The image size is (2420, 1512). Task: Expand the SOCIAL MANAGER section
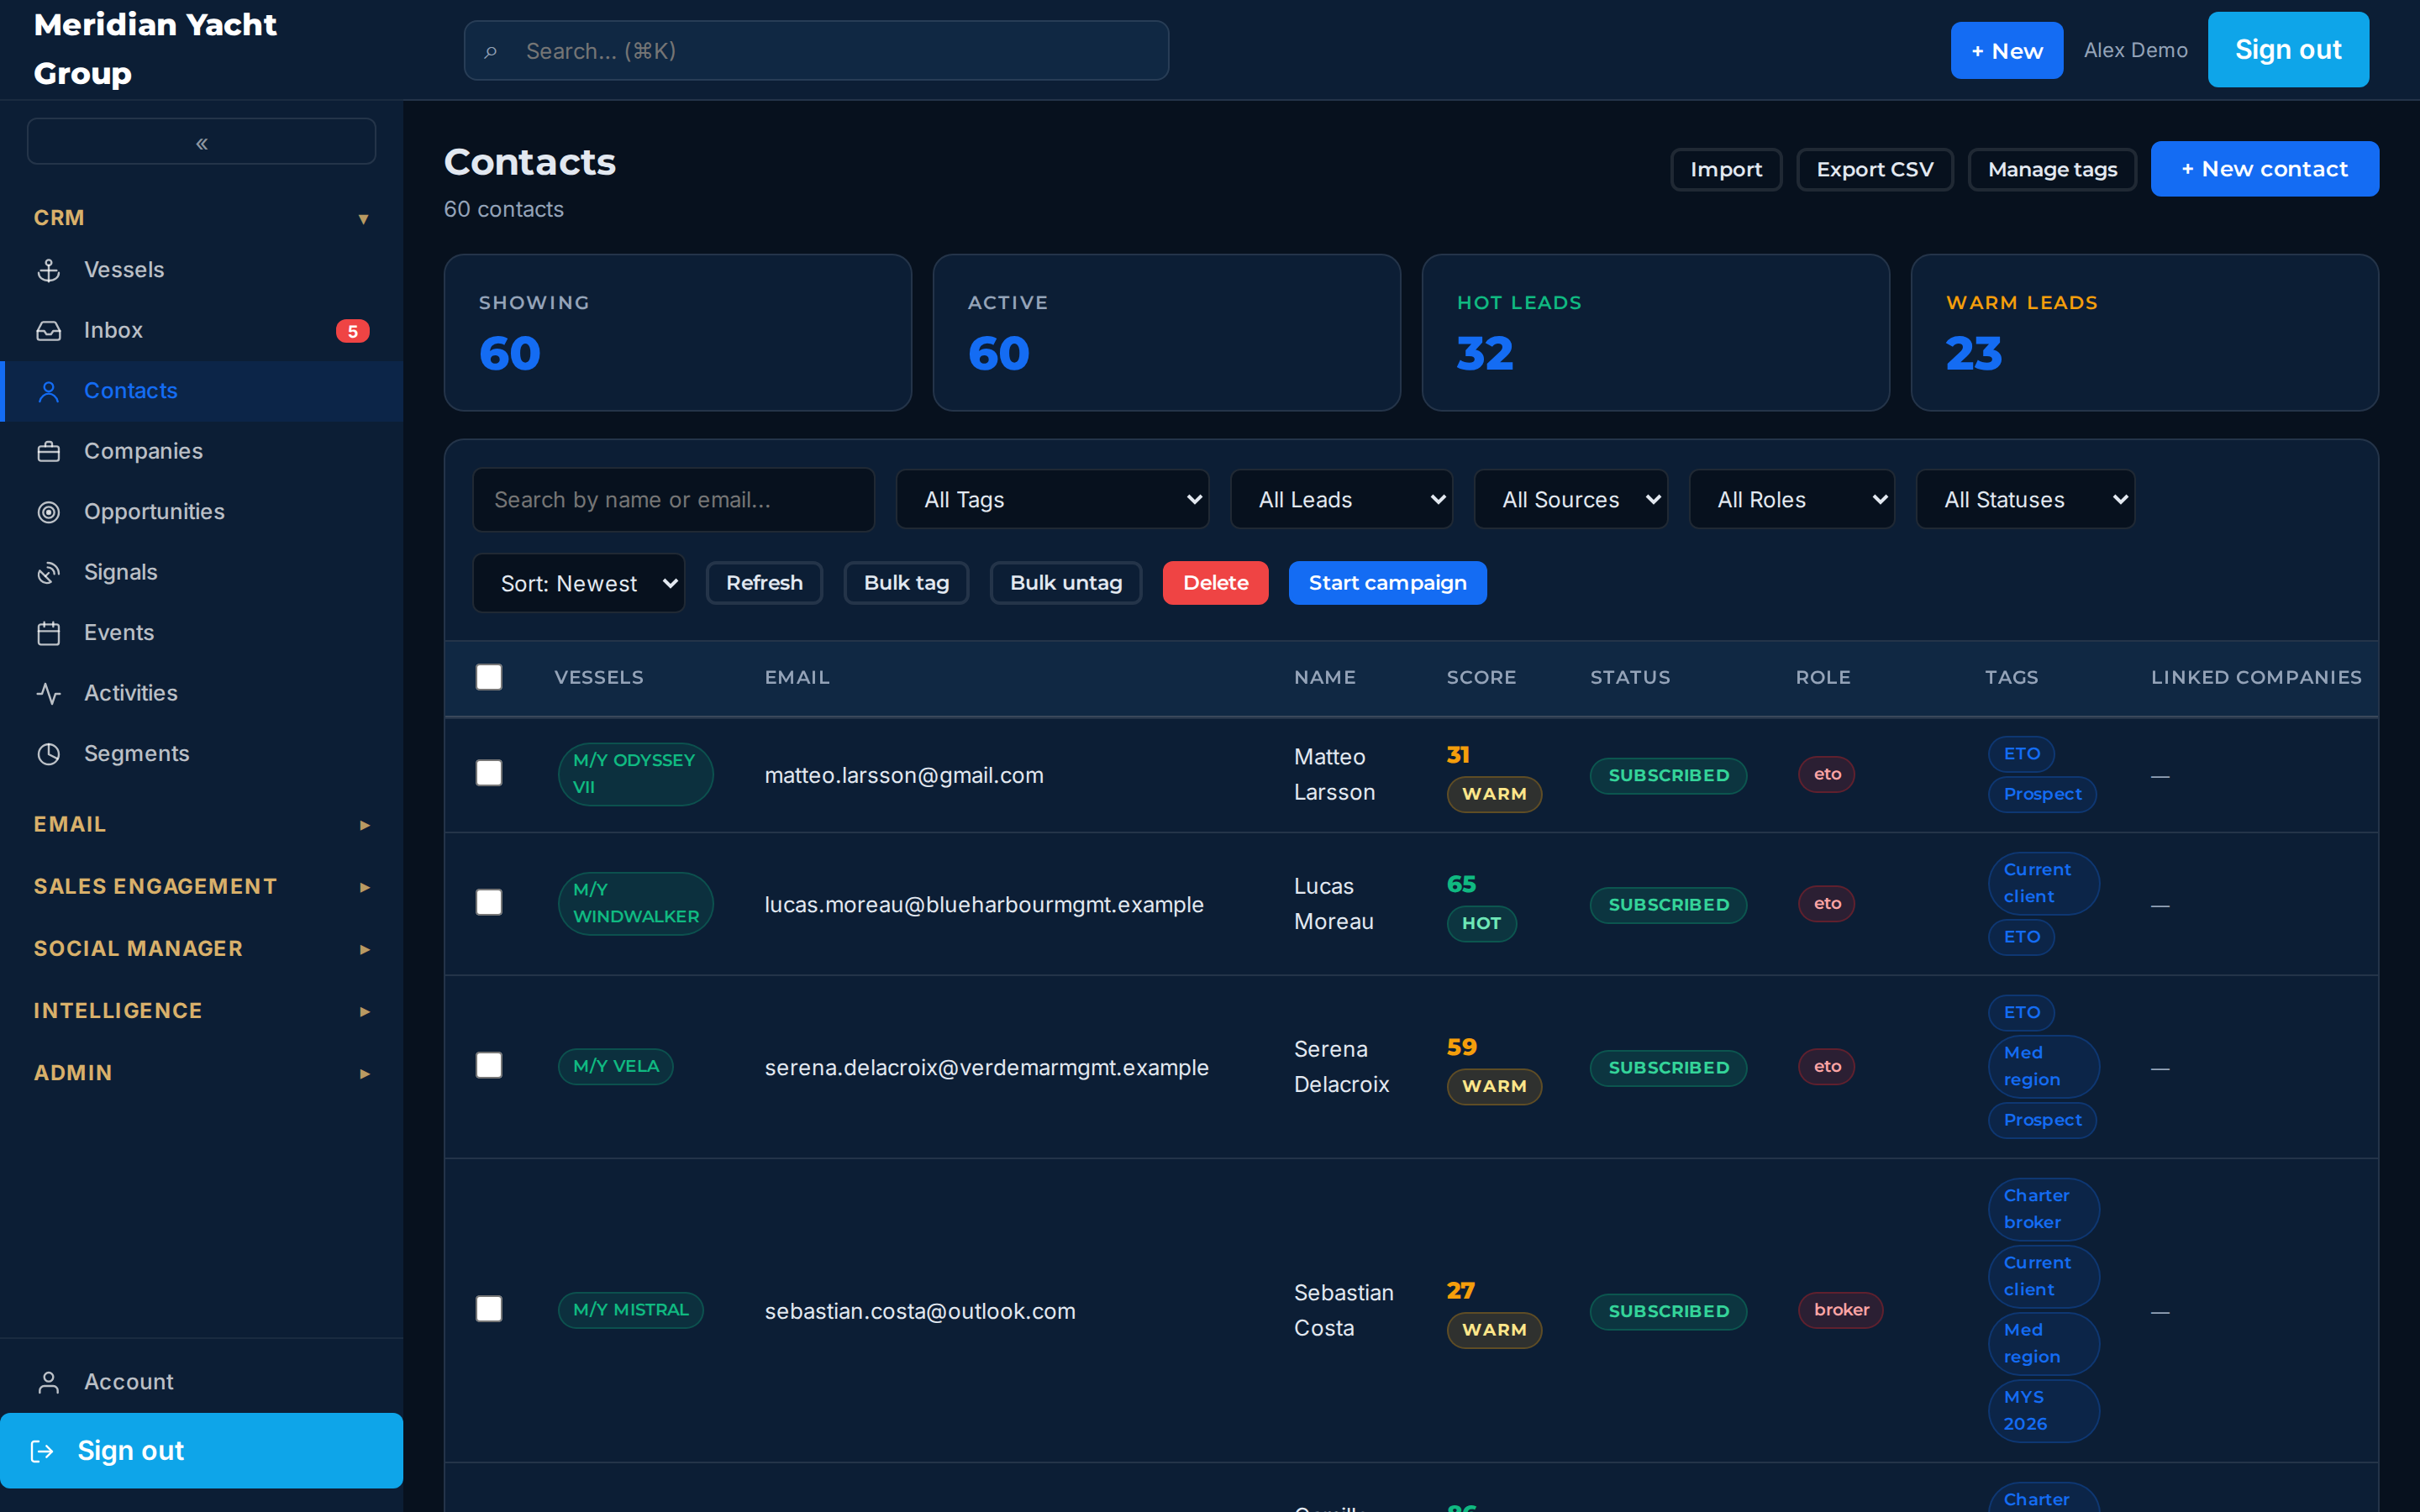pos(201,949)
